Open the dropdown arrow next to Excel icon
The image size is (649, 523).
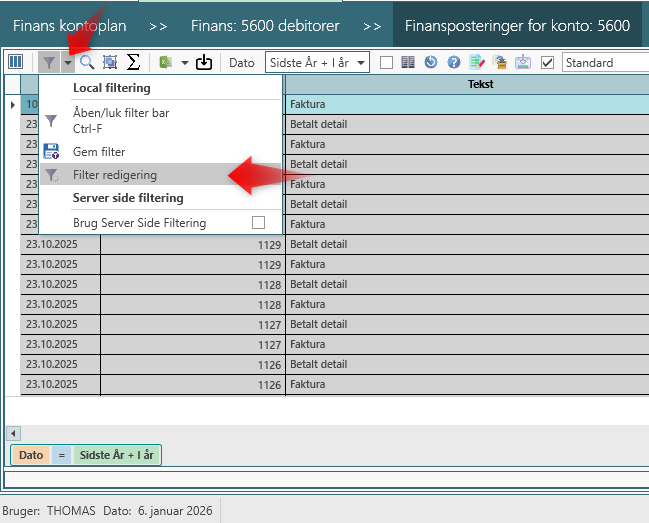[184, 62]
